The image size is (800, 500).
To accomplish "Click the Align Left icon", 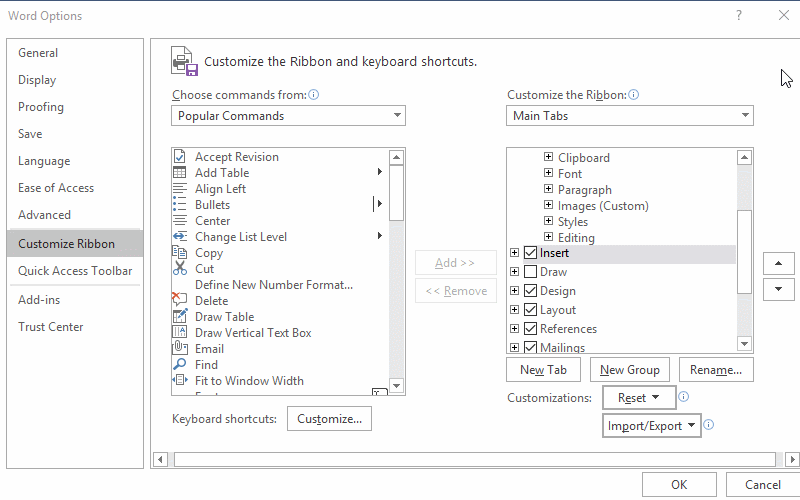I will coord(180,188).
